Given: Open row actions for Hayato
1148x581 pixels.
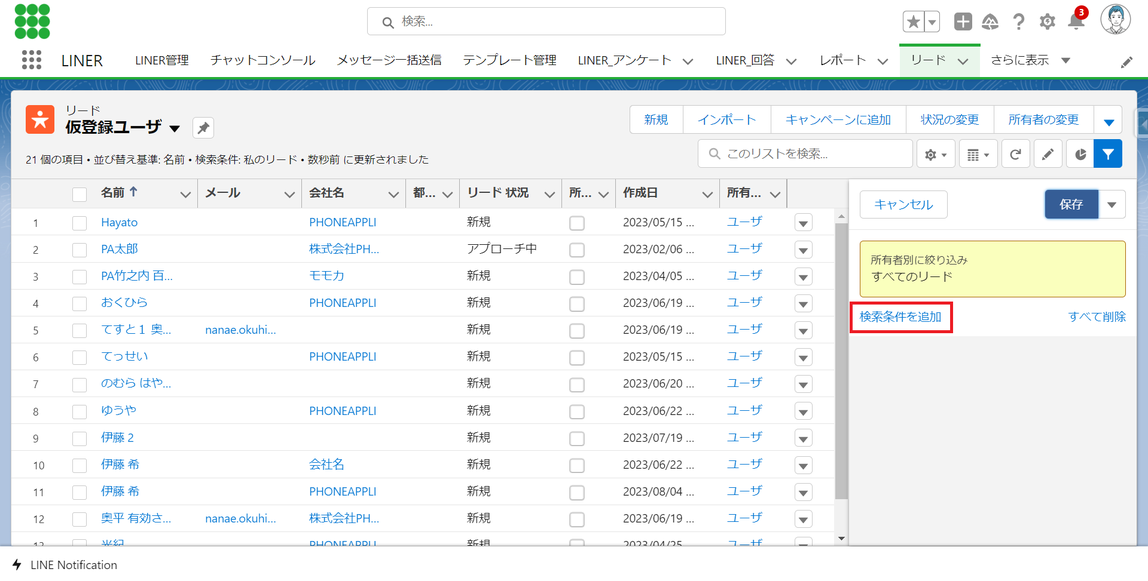Looking at the screenshot, I should point(803,222).
